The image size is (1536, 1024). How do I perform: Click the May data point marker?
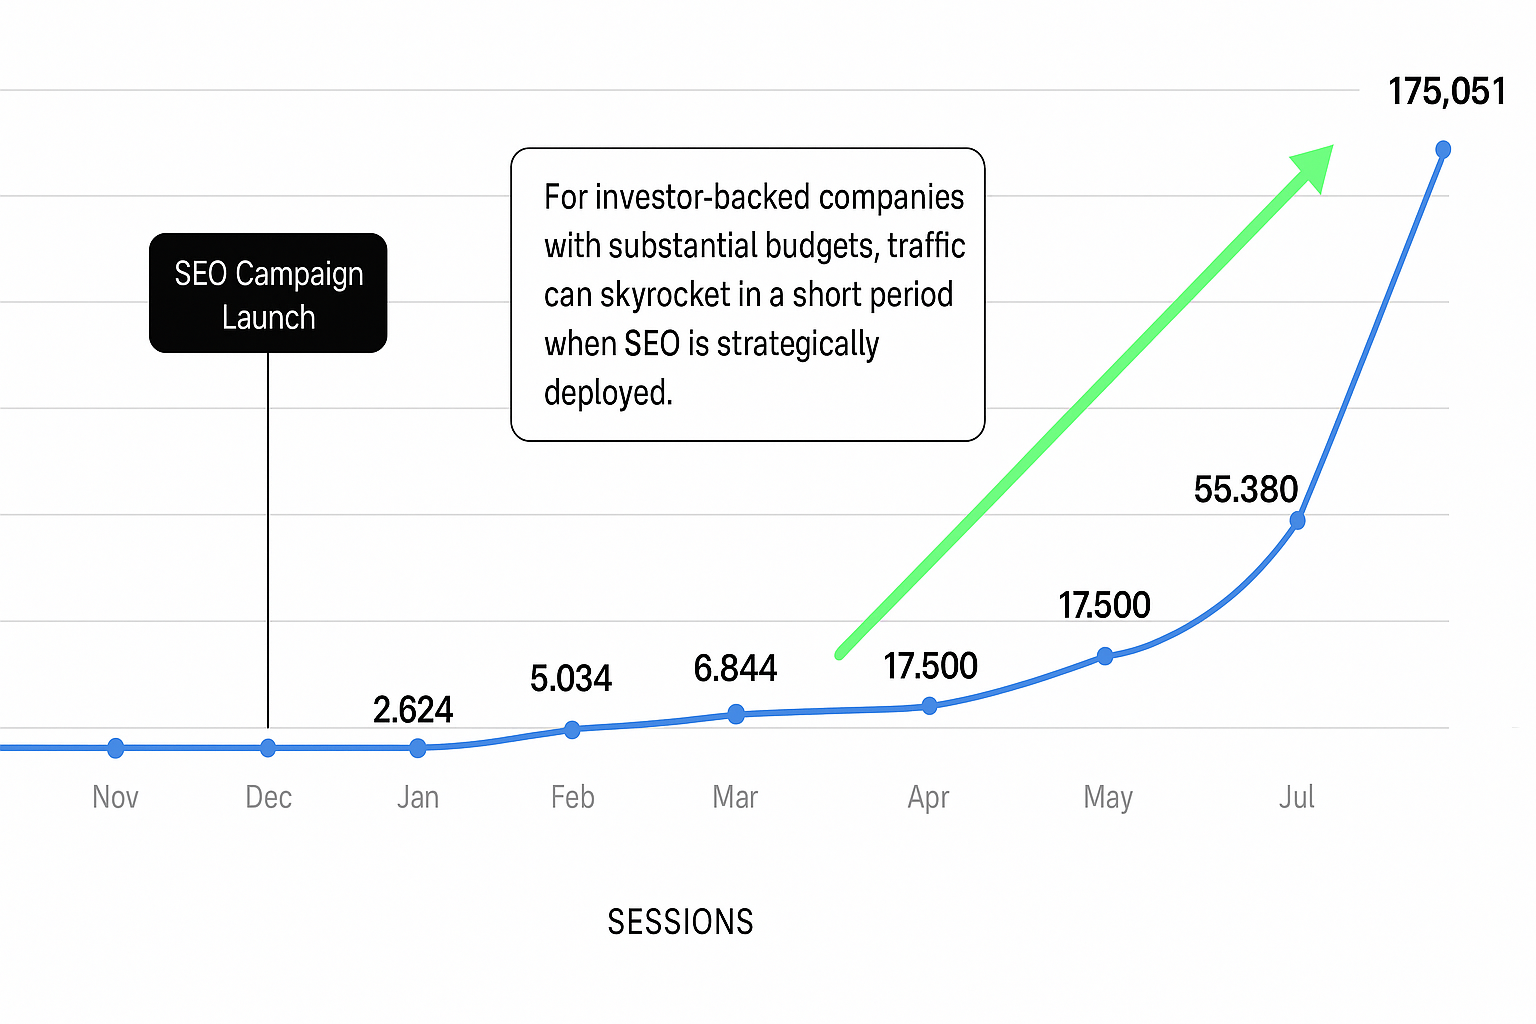pyautogui.click(x=1105, y=656)
